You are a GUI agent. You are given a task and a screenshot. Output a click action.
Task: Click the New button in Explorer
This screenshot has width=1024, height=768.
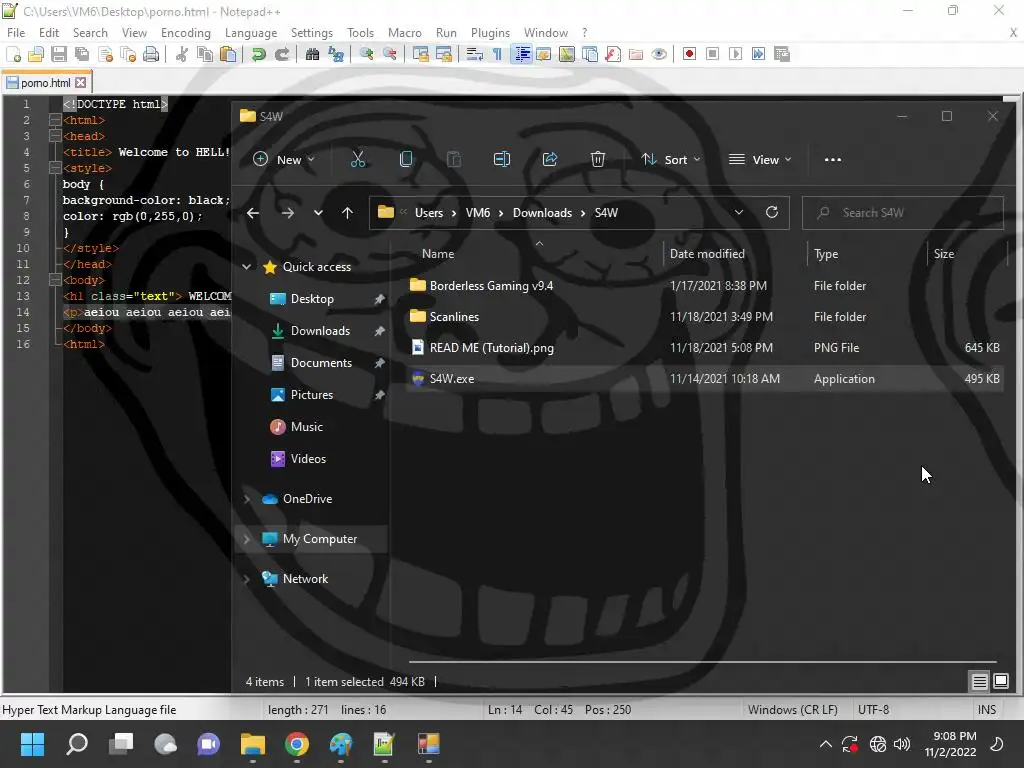click(x=284, y=159)
